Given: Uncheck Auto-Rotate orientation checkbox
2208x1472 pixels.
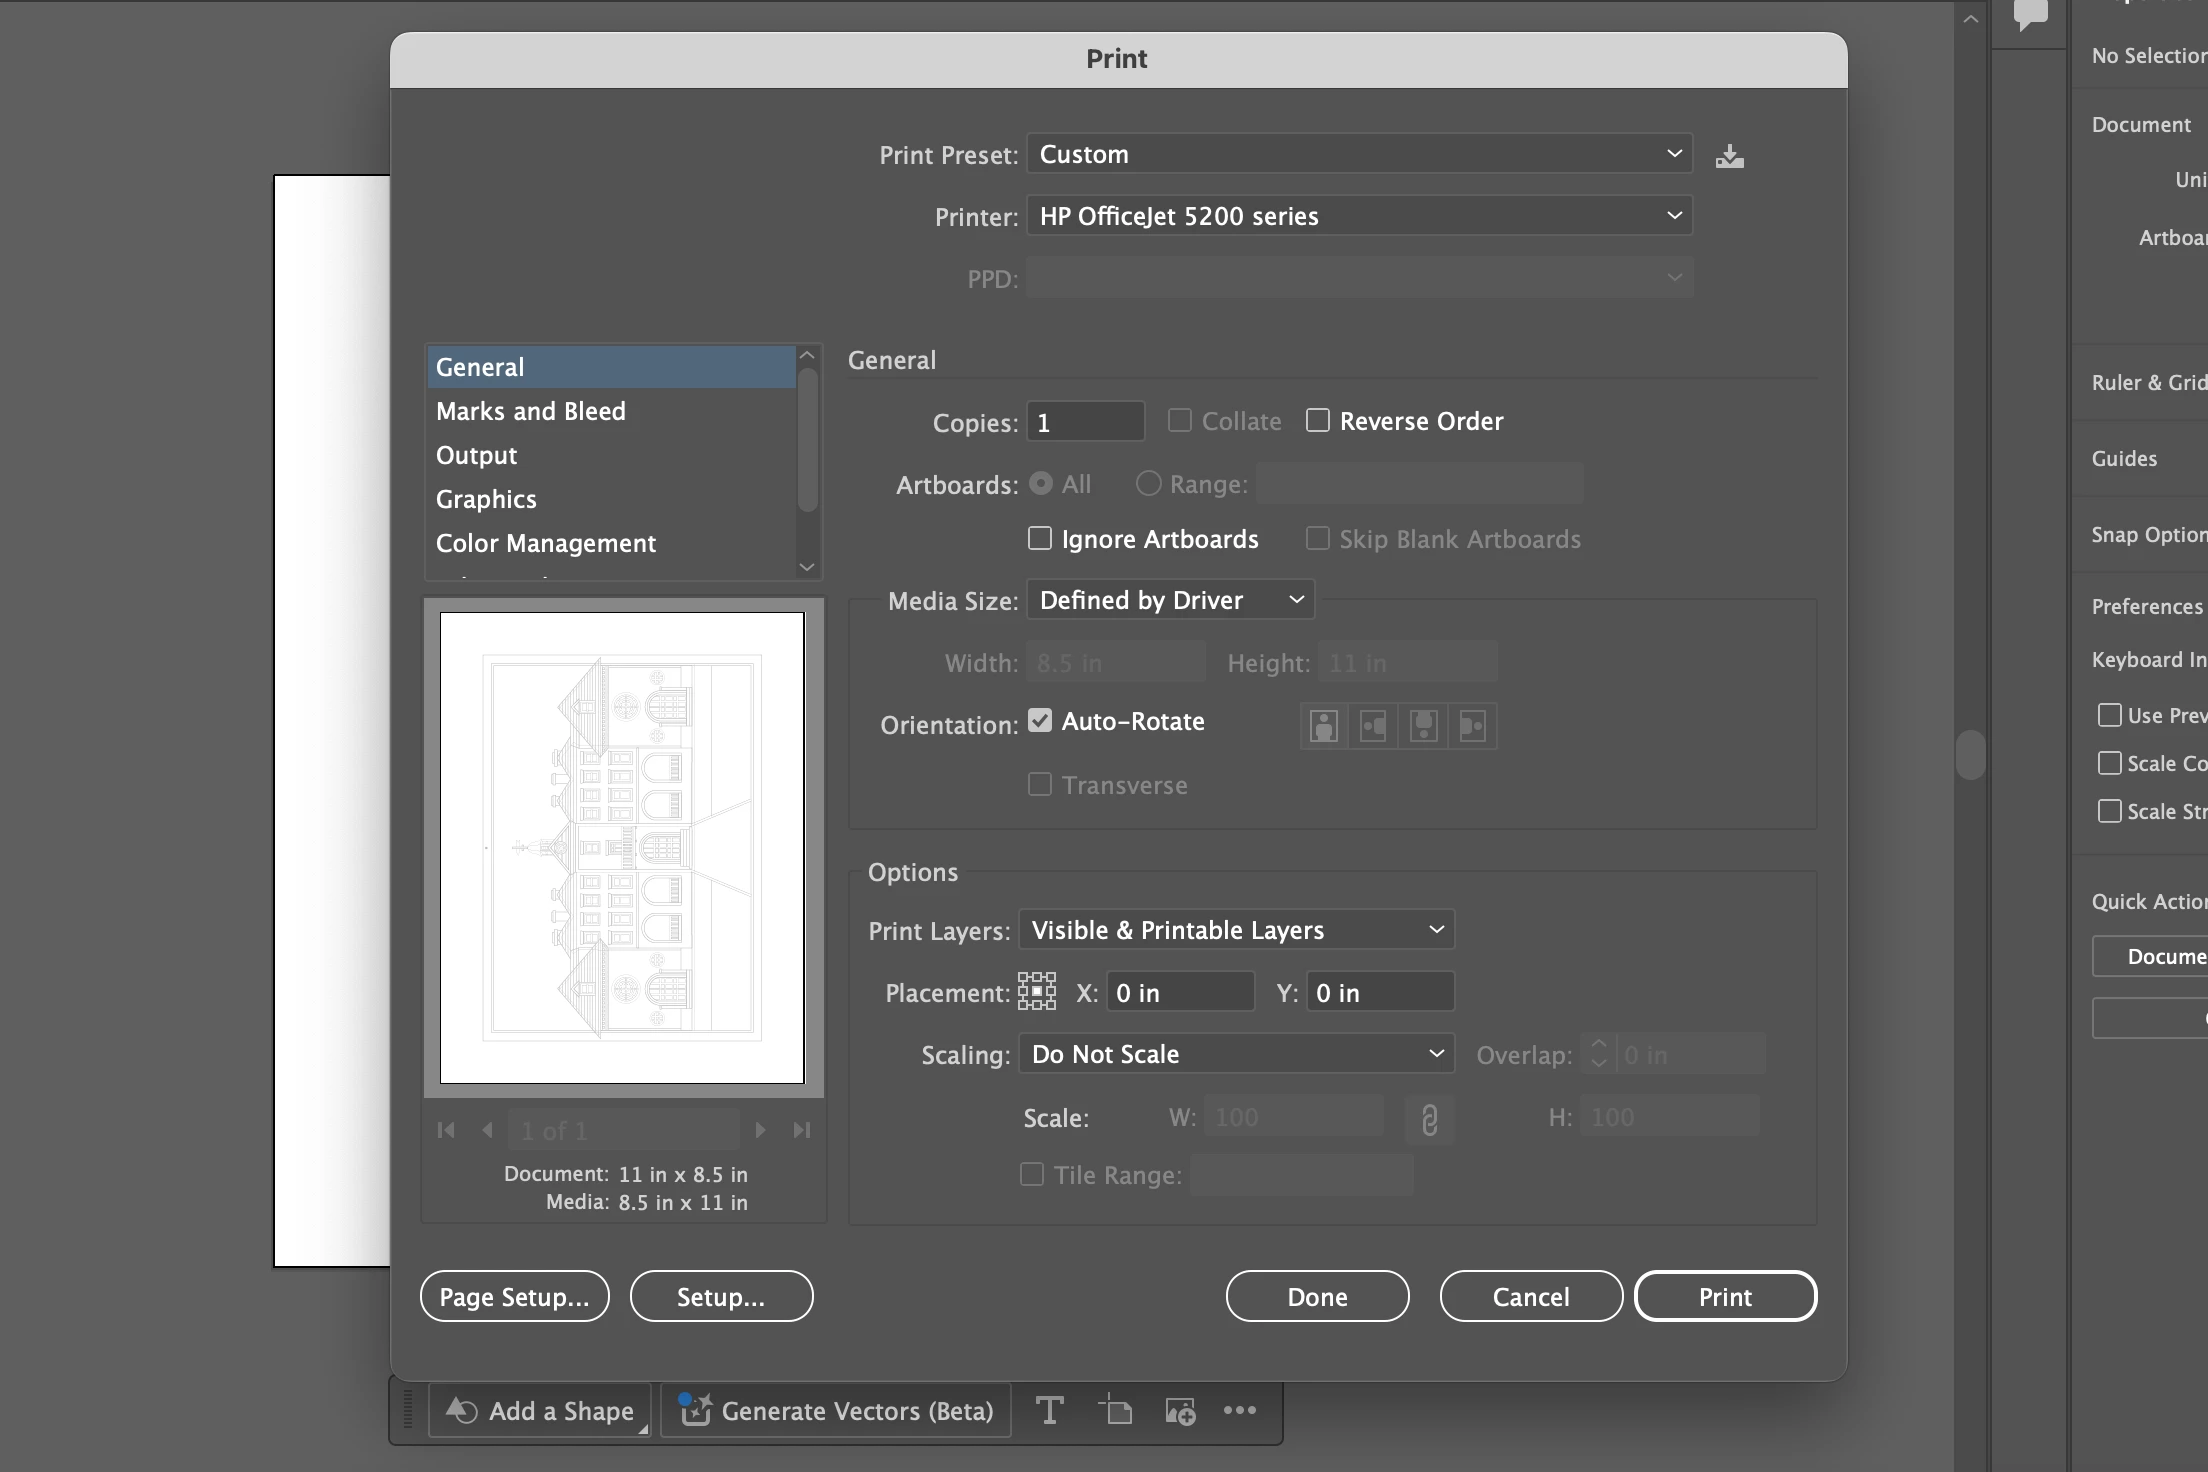Looking at the screenshot, I should pyautogui.click(x=1040, y=721).
